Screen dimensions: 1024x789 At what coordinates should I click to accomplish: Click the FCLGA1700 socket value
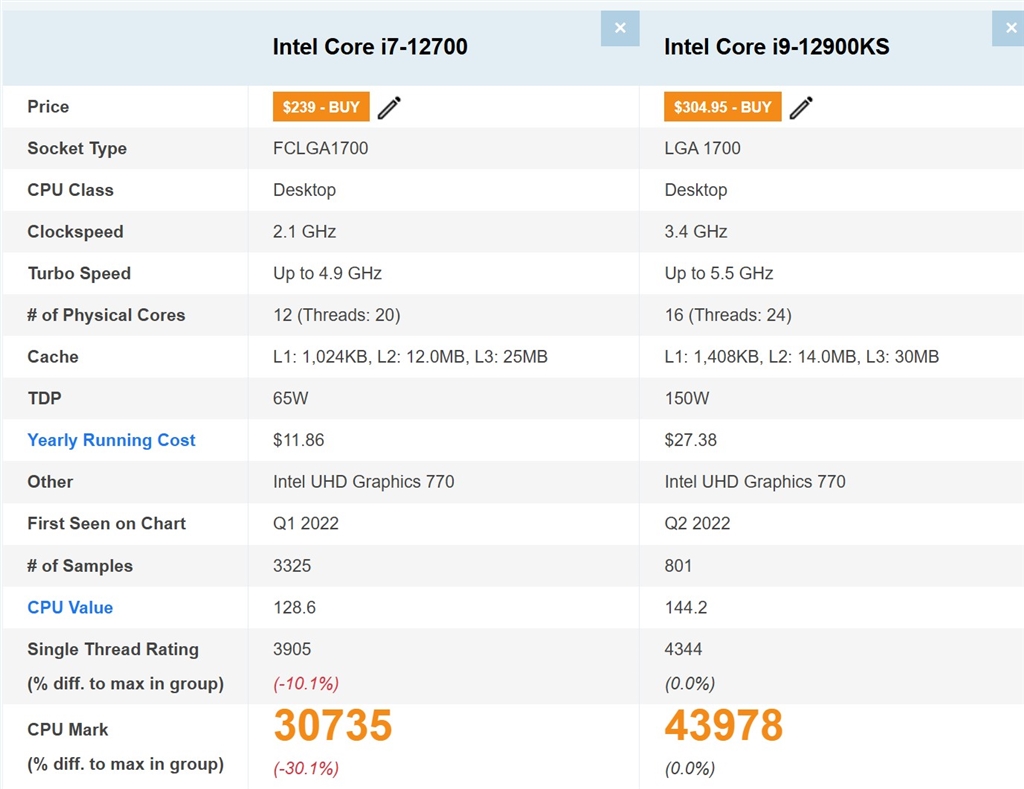click(320, 148)
